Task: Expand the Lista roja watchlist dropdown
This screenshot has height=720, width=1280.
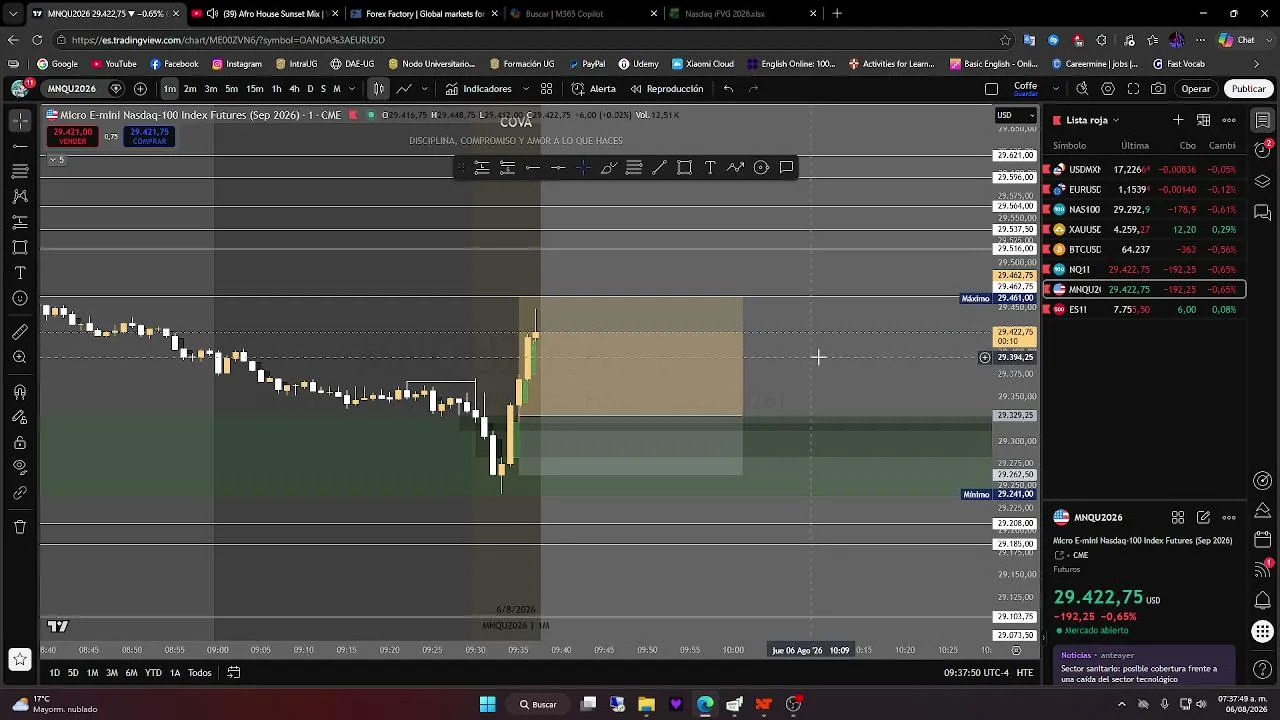Action: (1092, 120)
